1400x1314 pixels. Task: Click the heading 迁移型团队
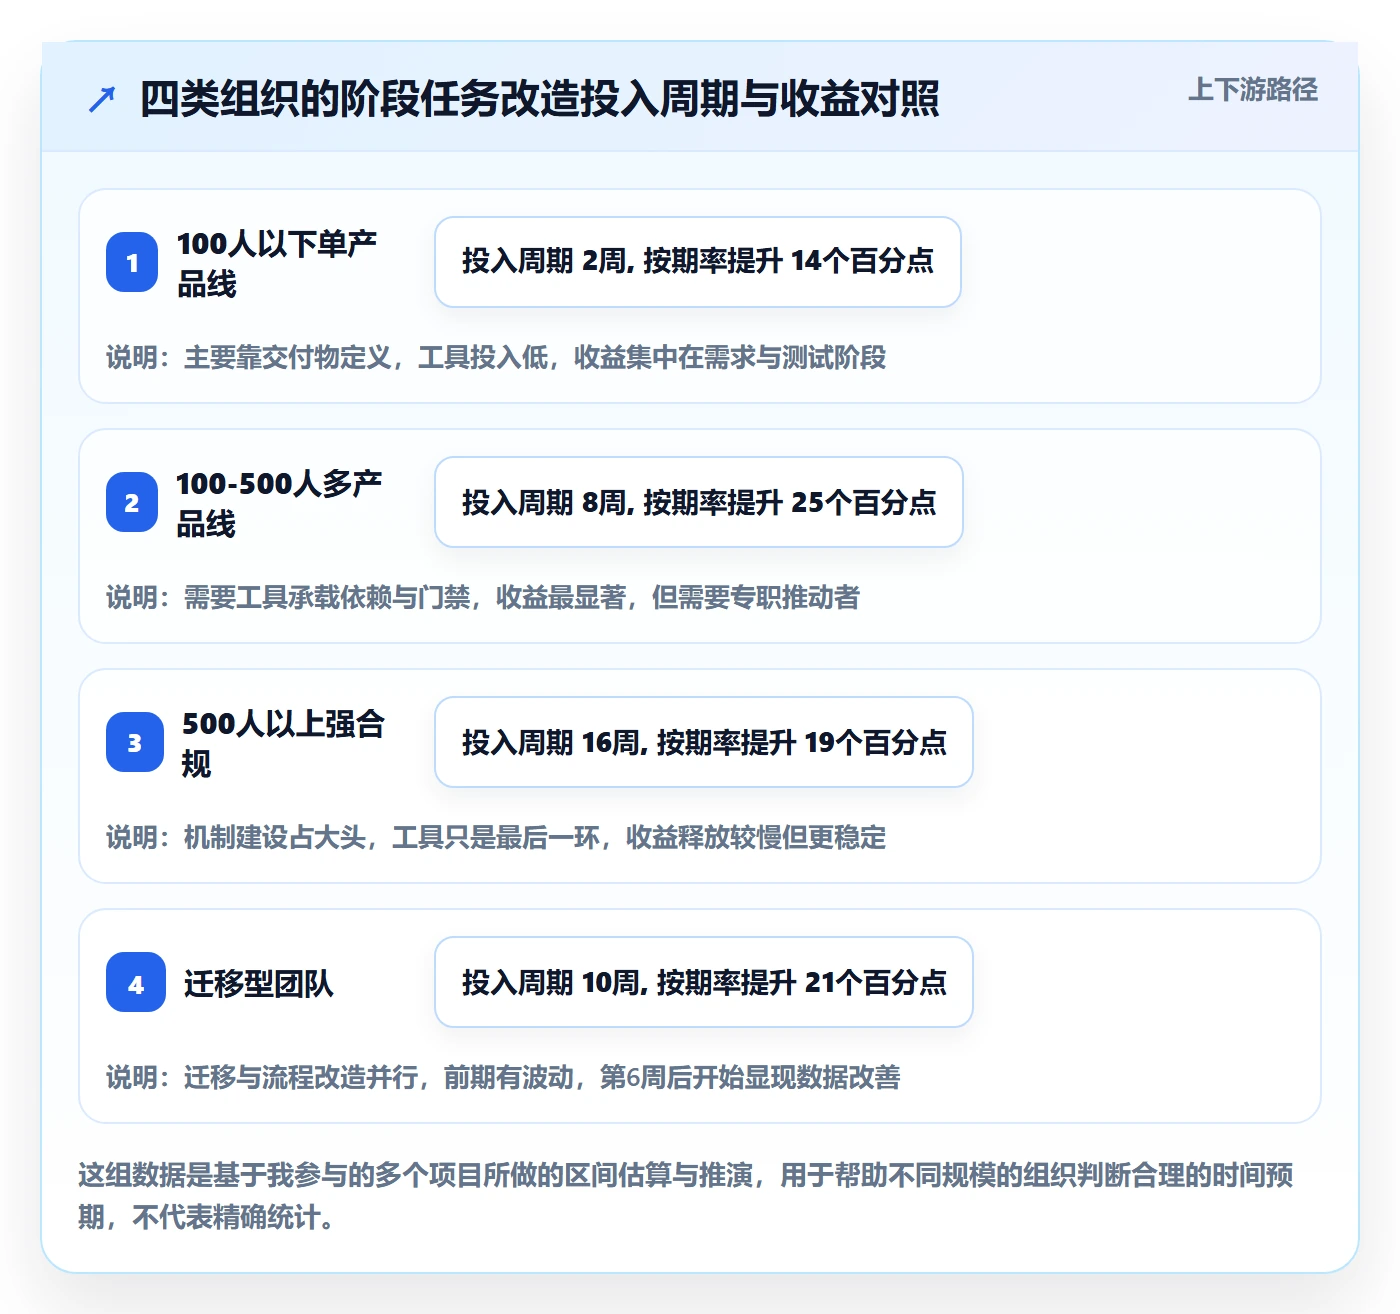[258, 983]
